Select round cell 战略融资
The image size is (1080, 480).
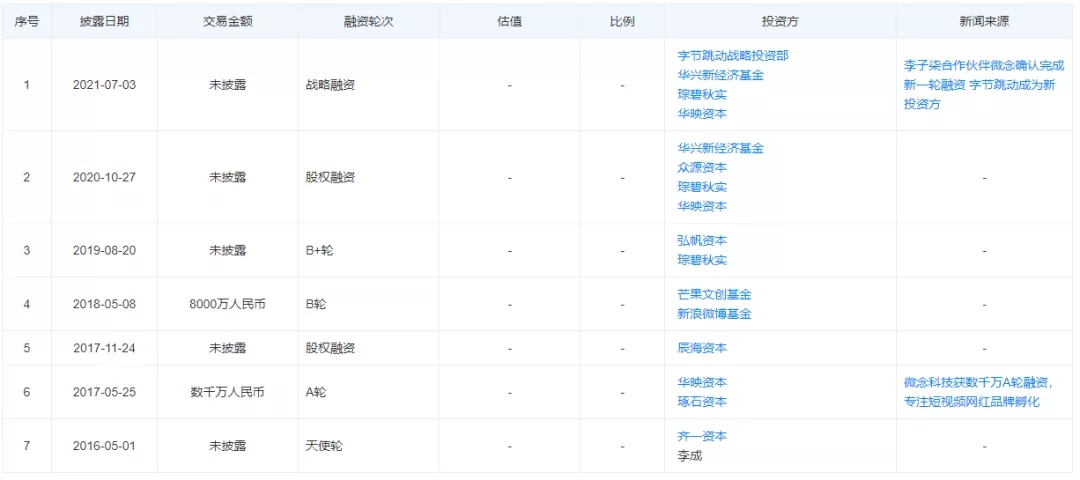pyautogui.click(x=329, y=85)
